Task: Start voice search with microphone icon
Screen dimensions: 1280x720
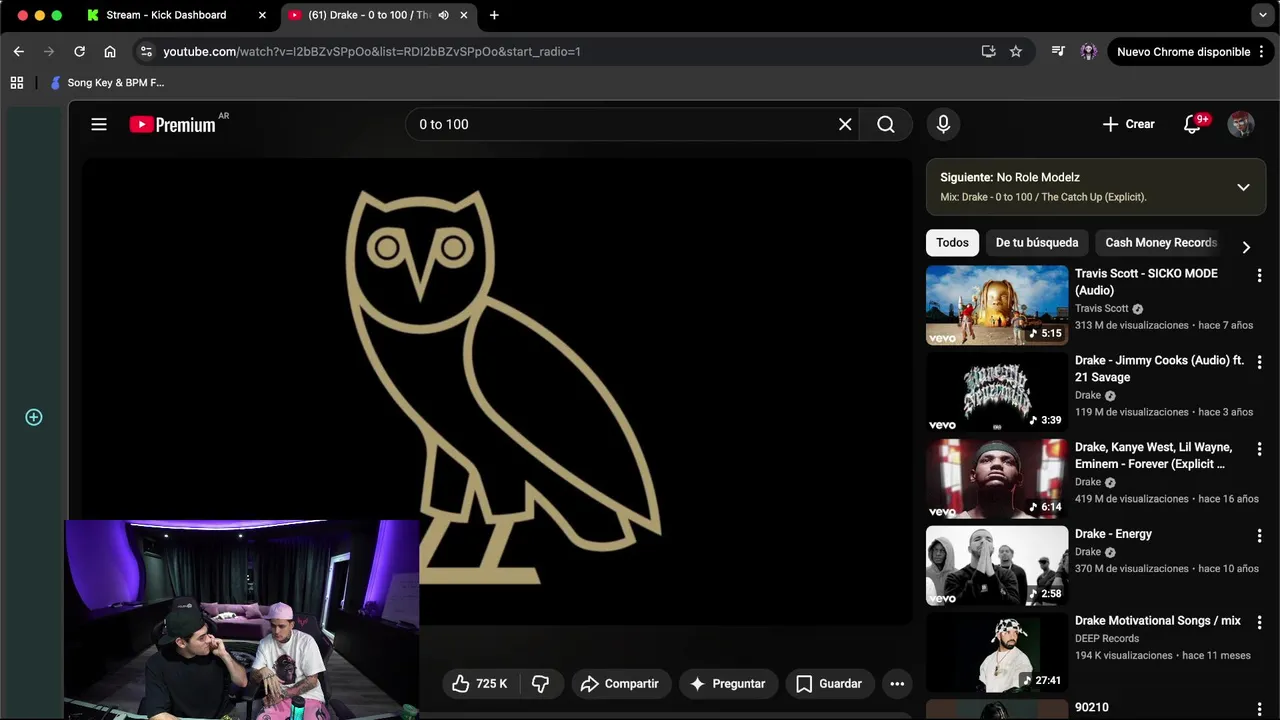Action: pyautogui.click(x=943, y=124)
